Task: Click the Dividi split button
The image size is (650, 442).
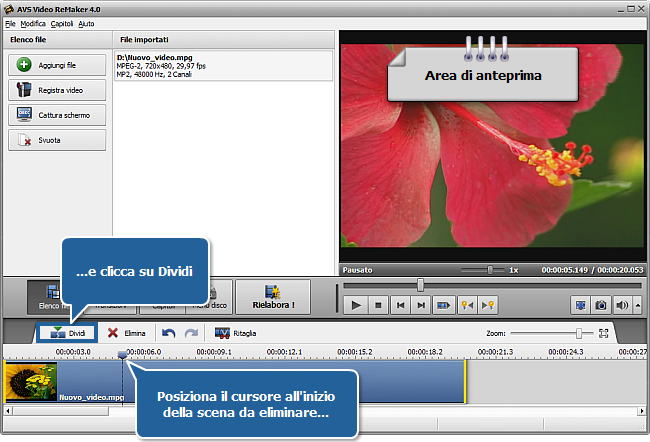Action: pos(67,333)
